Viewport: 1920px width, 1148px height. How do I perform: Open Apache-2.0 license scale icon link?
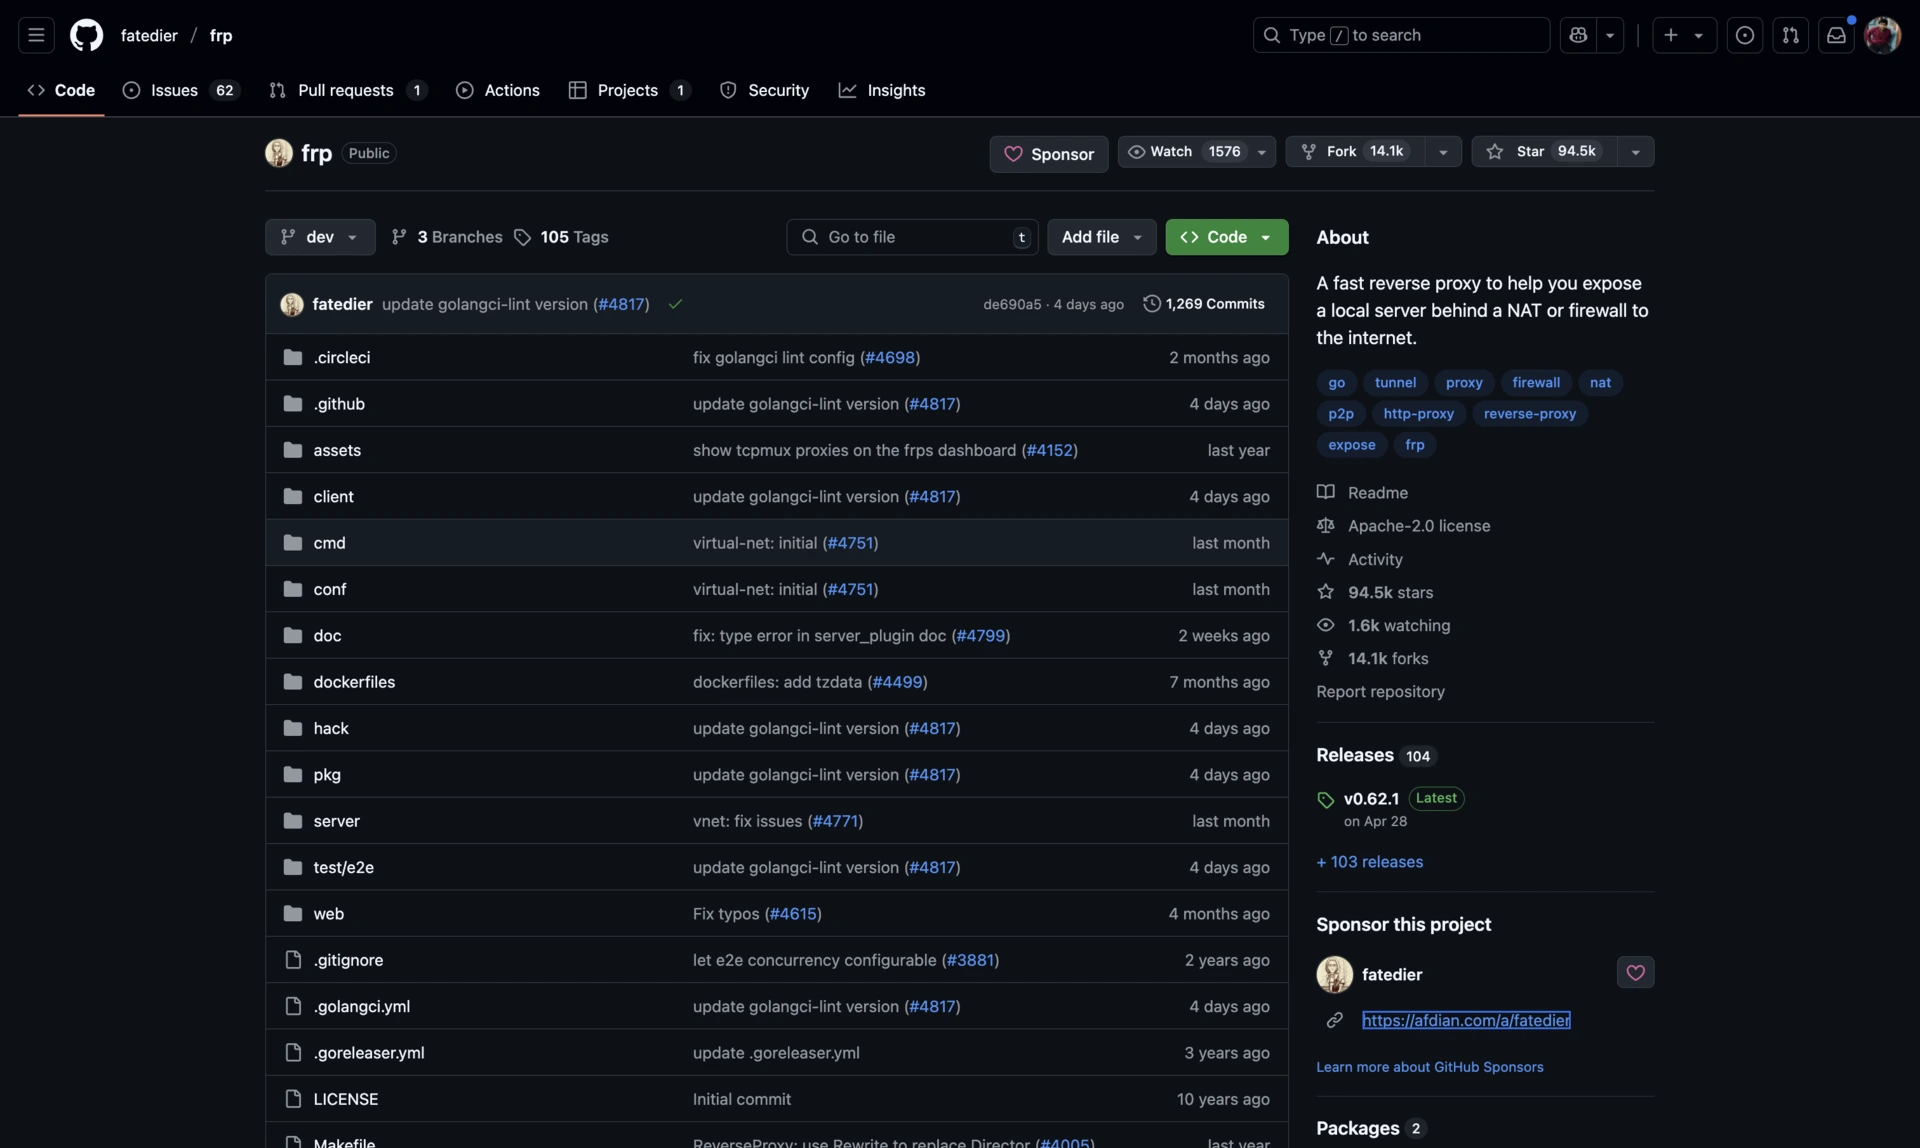tap(1403, 526)
